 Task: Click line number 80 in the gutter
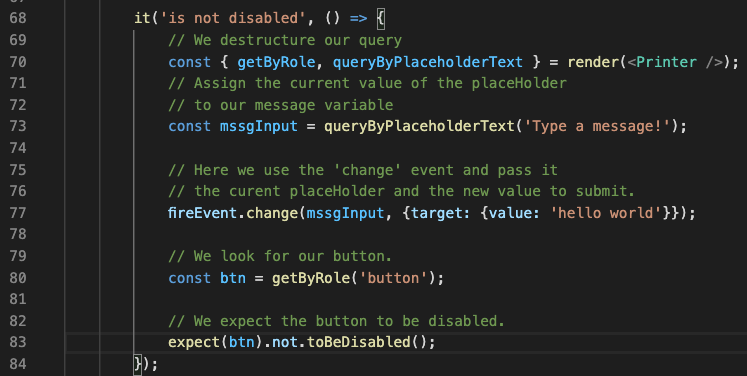tap(18, 278)
